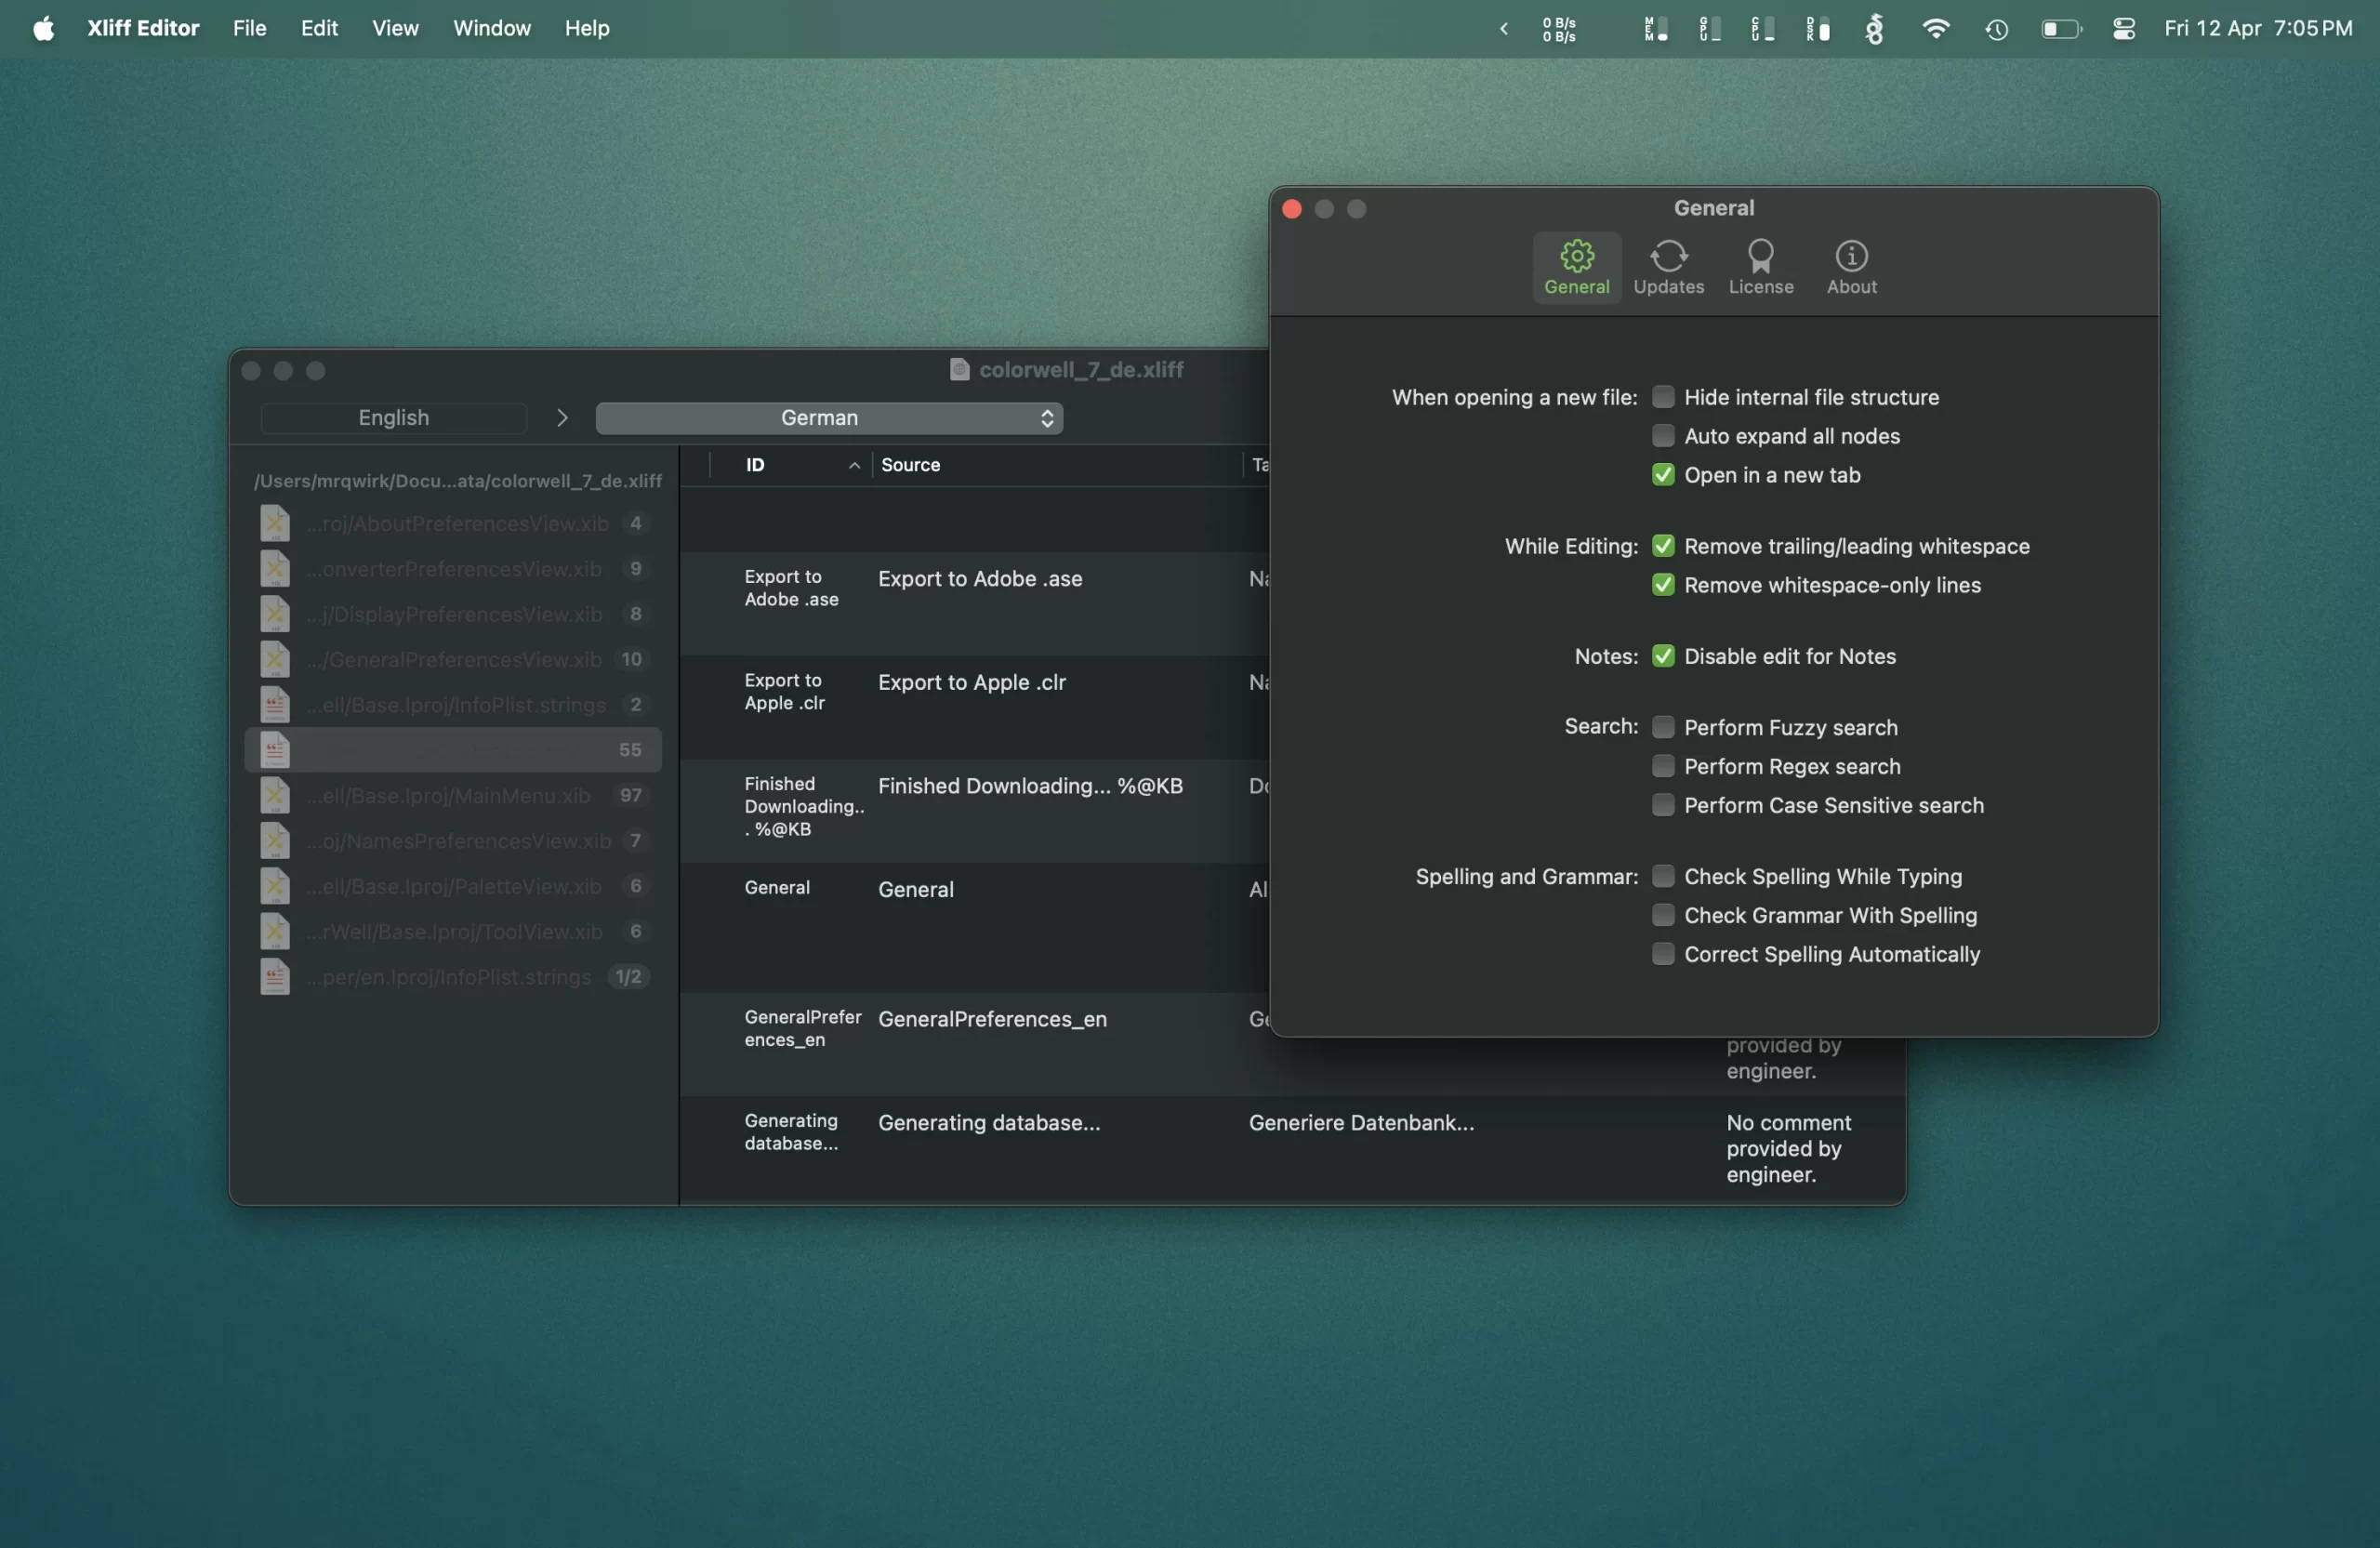Turn on Check Spelling While Typing
Viewport: 2380px width, 1548px height.
tap(1663, 876)
